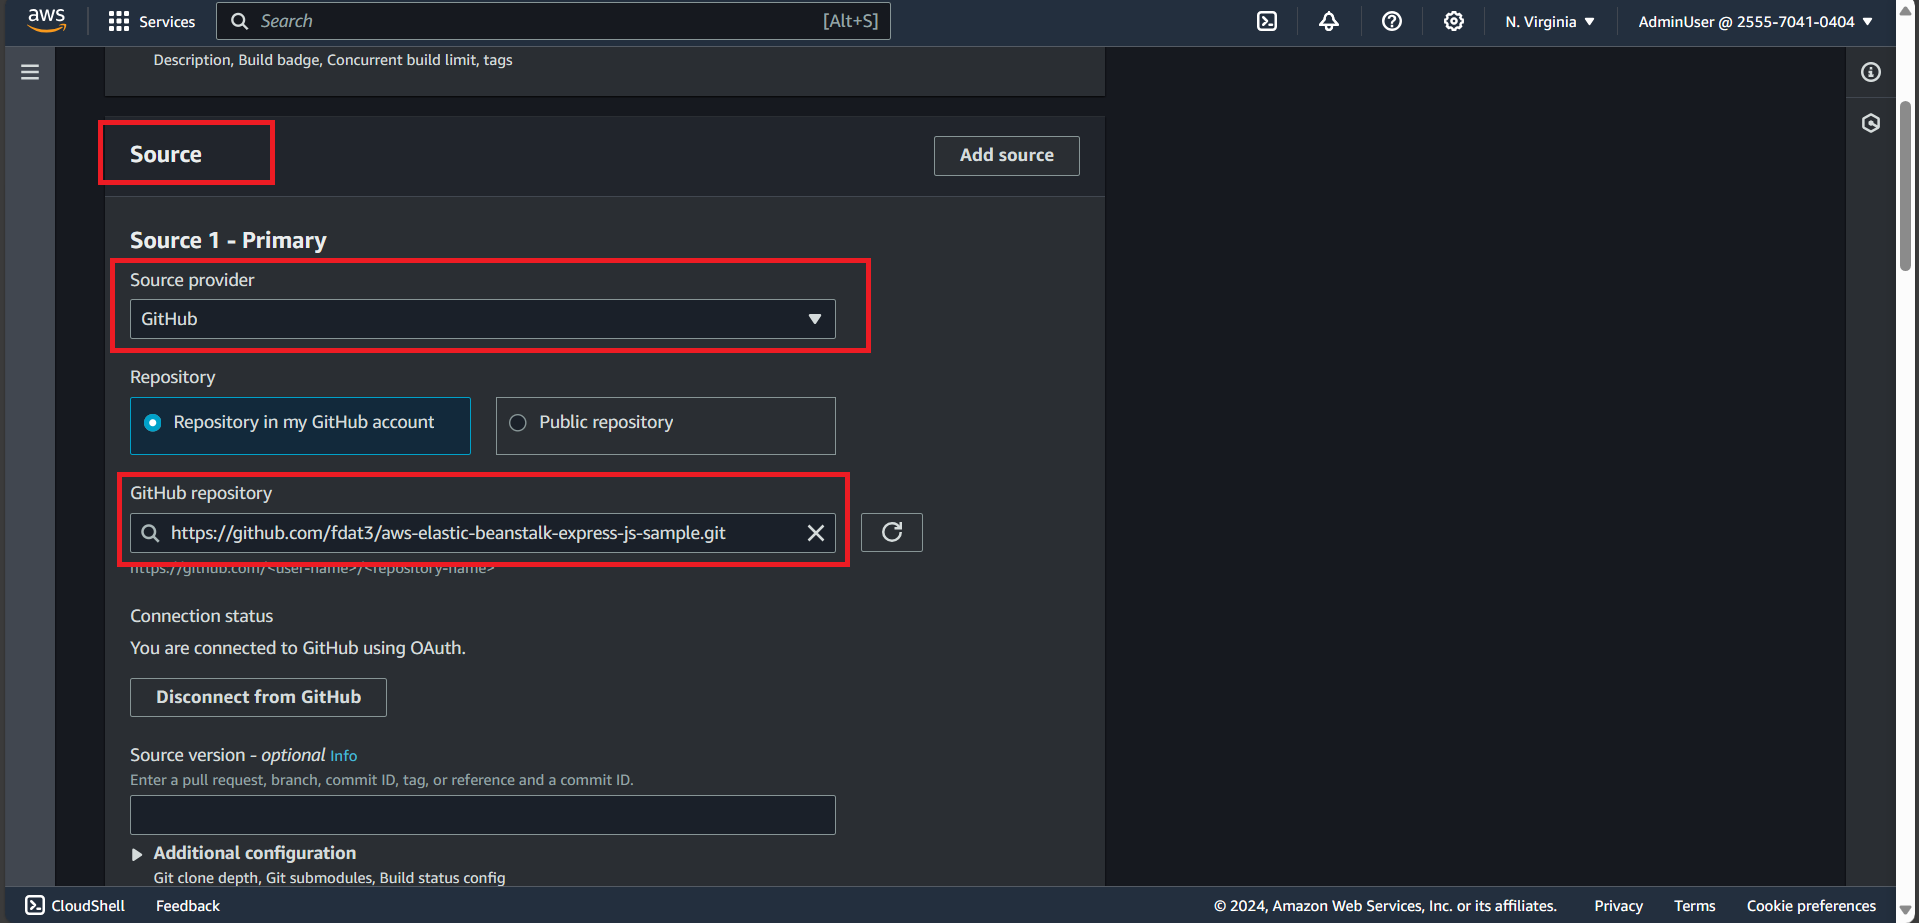Open the Terms link
The height and width of the screenshot is (923, 1919).
point(1694,905)
